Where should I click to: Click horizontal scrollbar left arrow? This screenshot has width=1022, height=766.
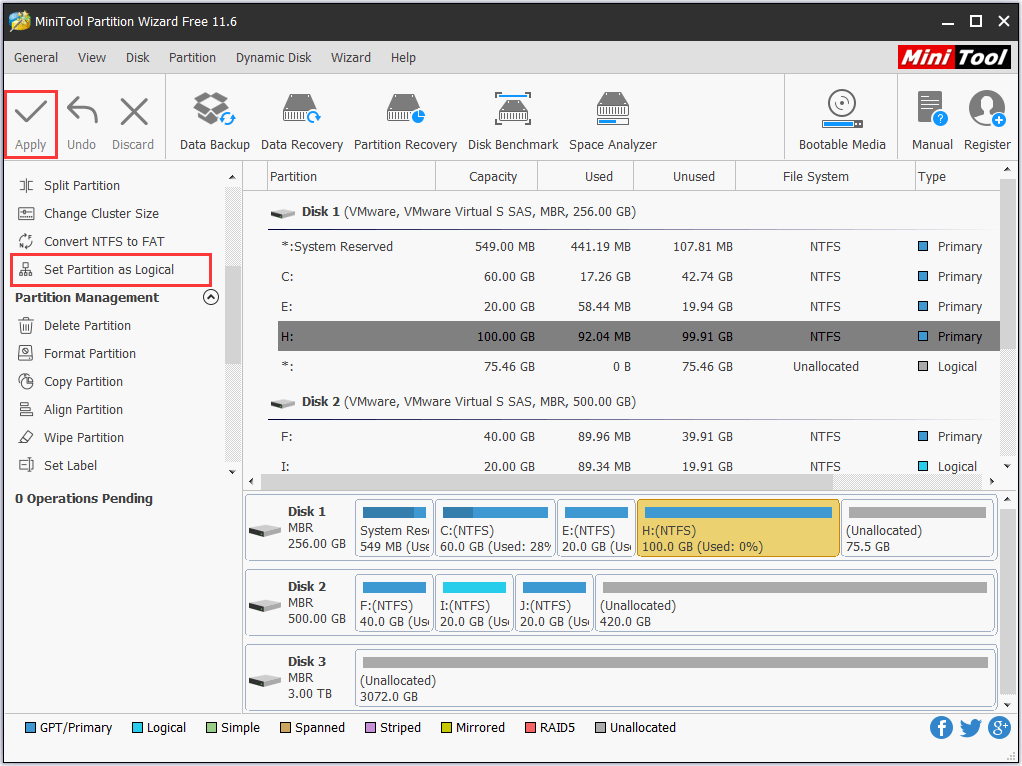[252, 482]
